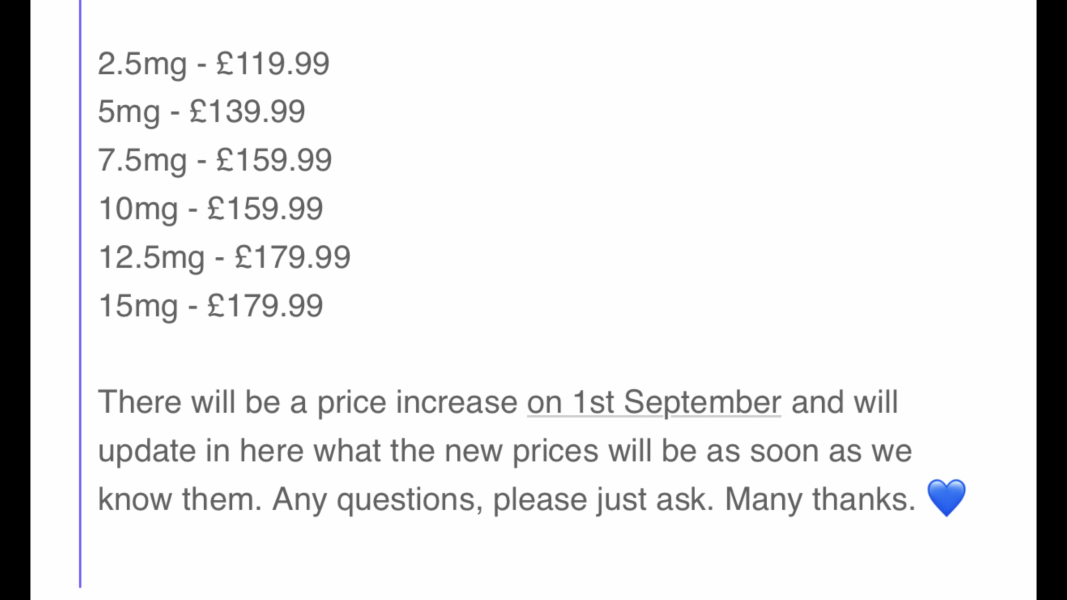Click the "There will be a price increase" text
Viewport: 1067px width, 600px height.
click(x=308, y=402)
